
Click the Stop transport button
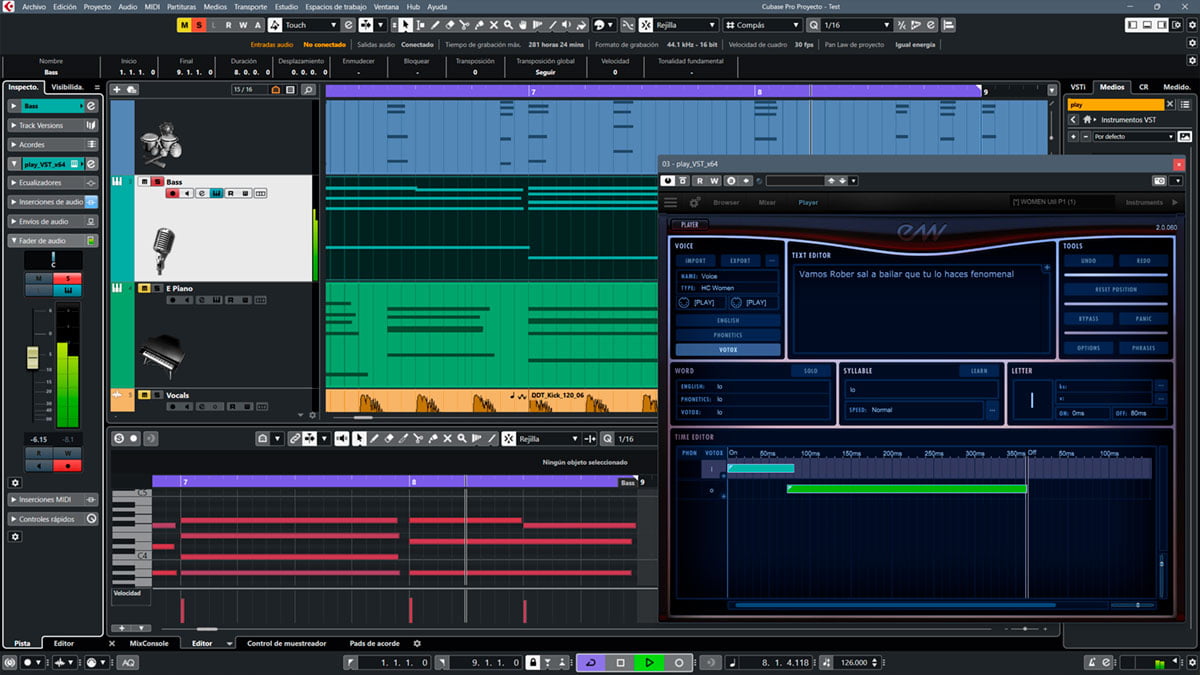620,662
